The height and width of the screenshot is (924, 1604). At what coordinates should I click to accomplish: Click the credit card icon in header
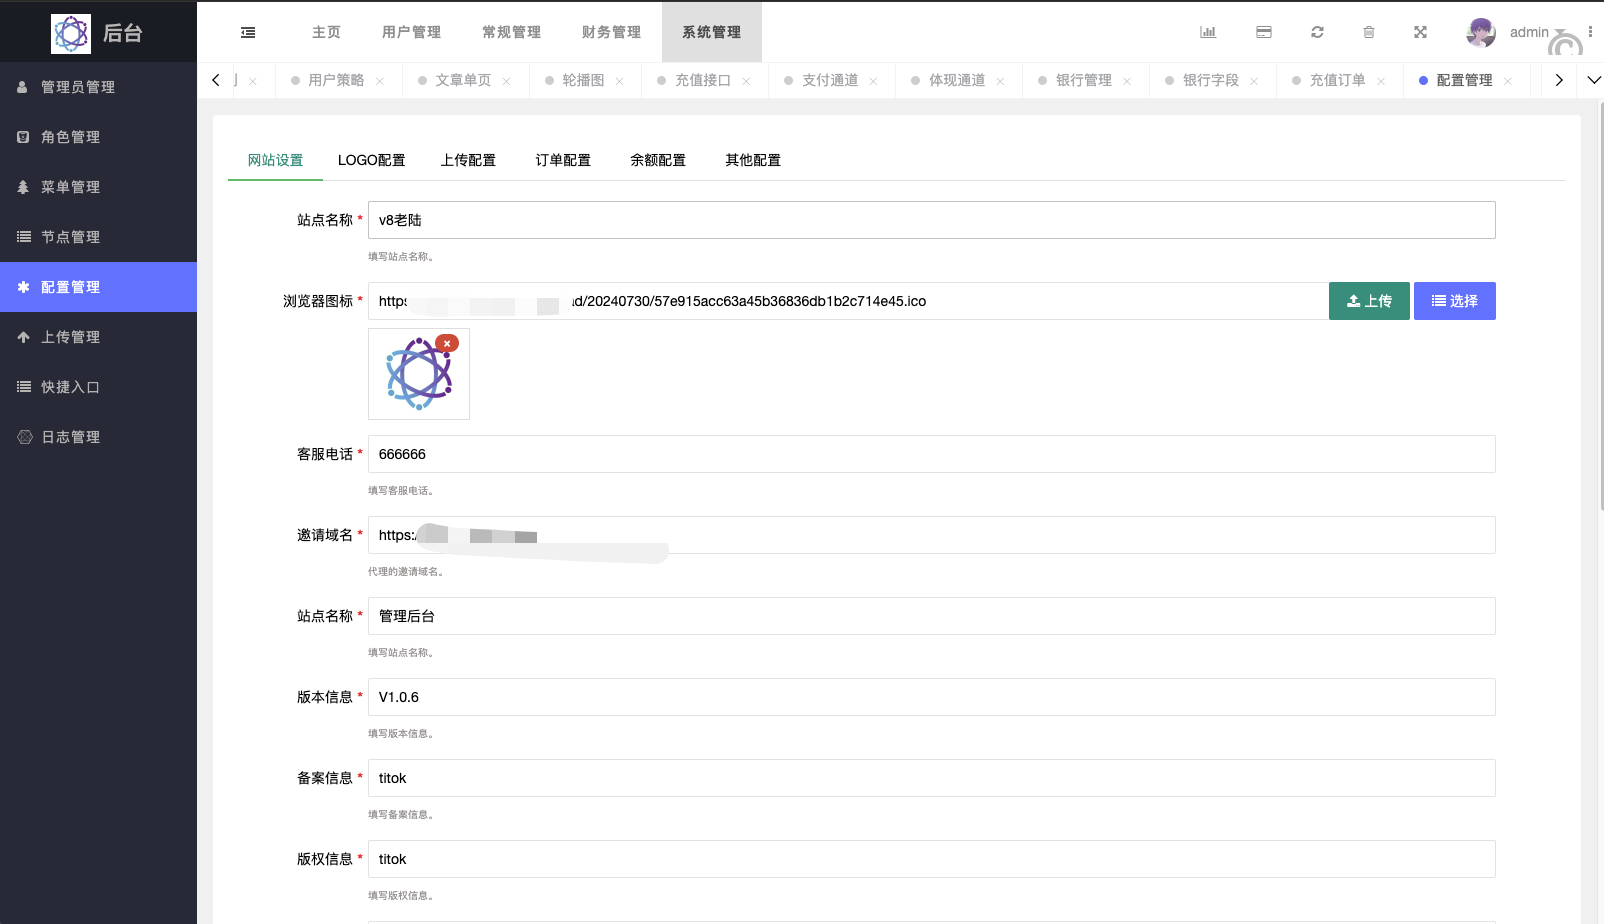pyautogui.click(x=1264, y=32)
